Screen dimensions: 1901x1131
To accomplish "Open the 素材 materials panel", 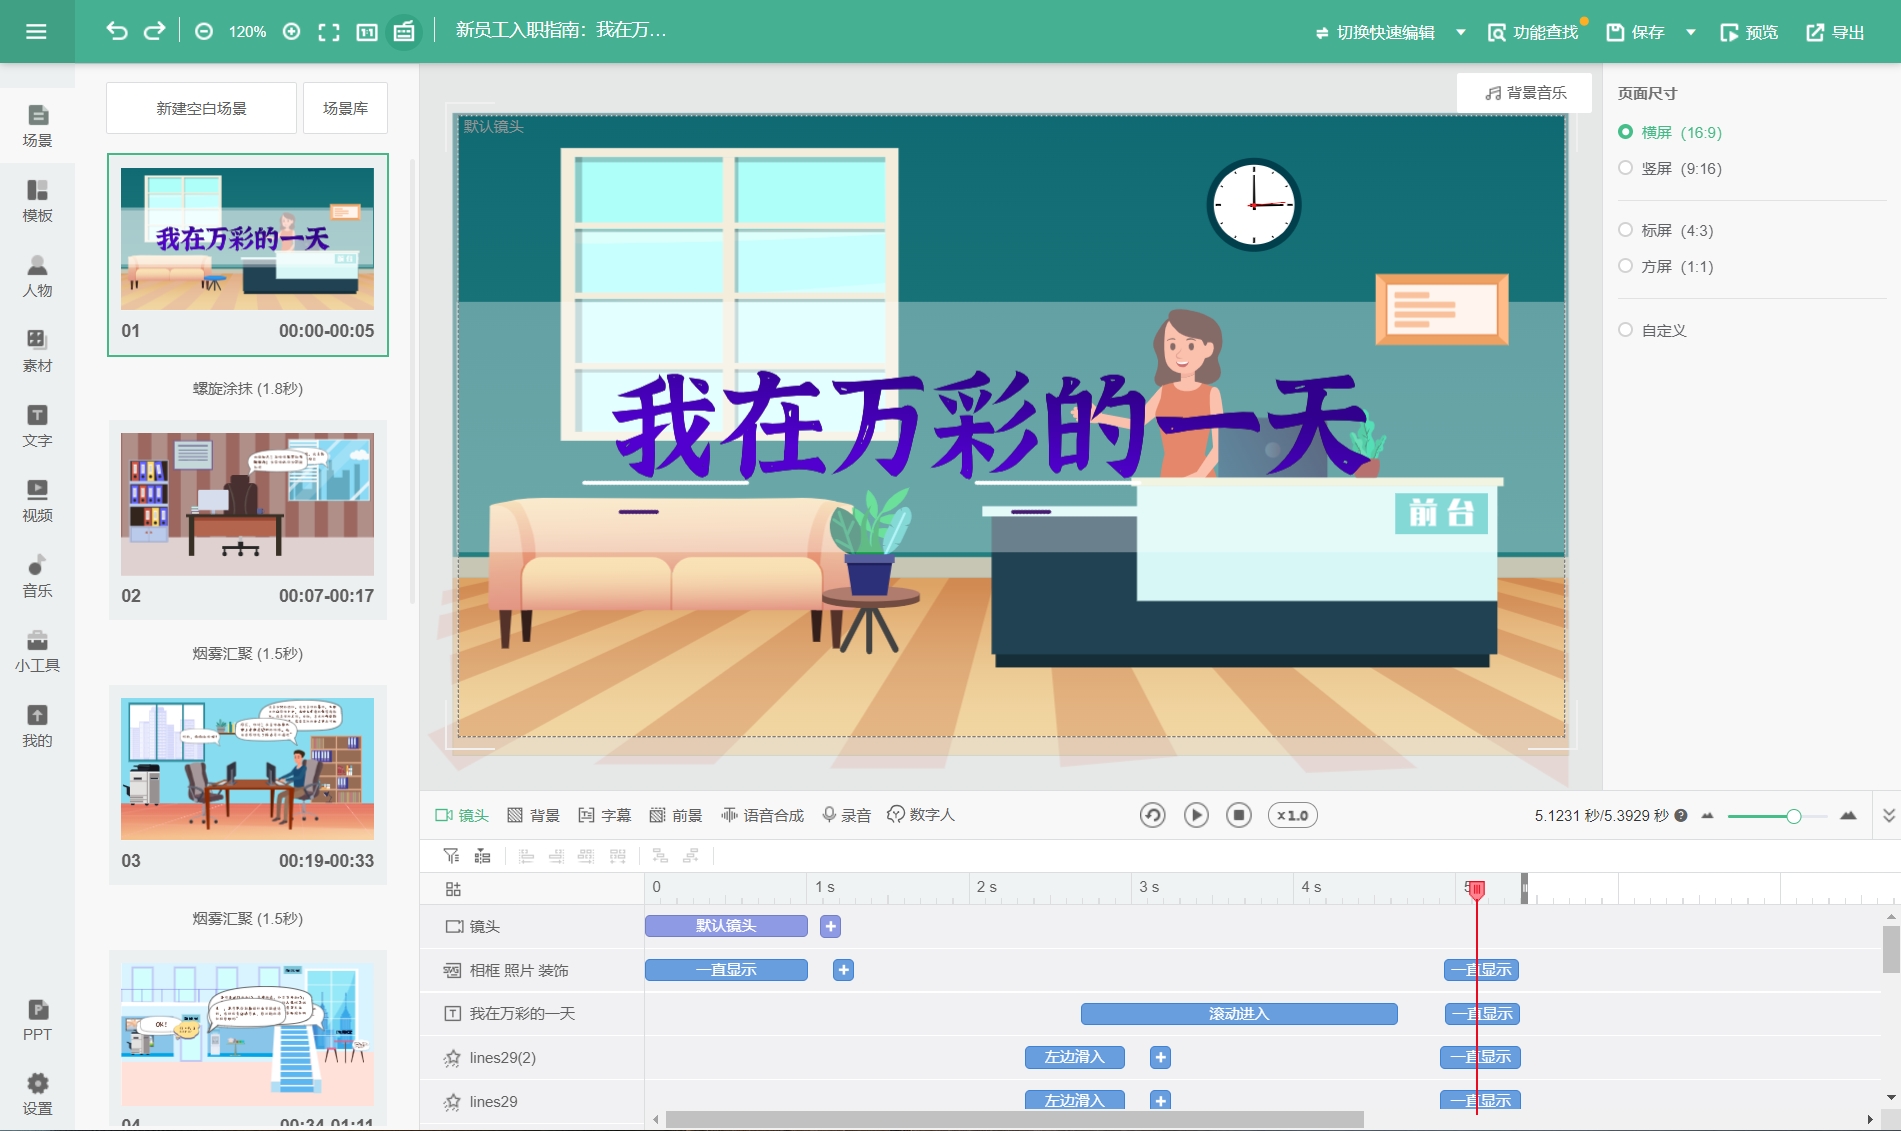I will (x=37, y=351).
